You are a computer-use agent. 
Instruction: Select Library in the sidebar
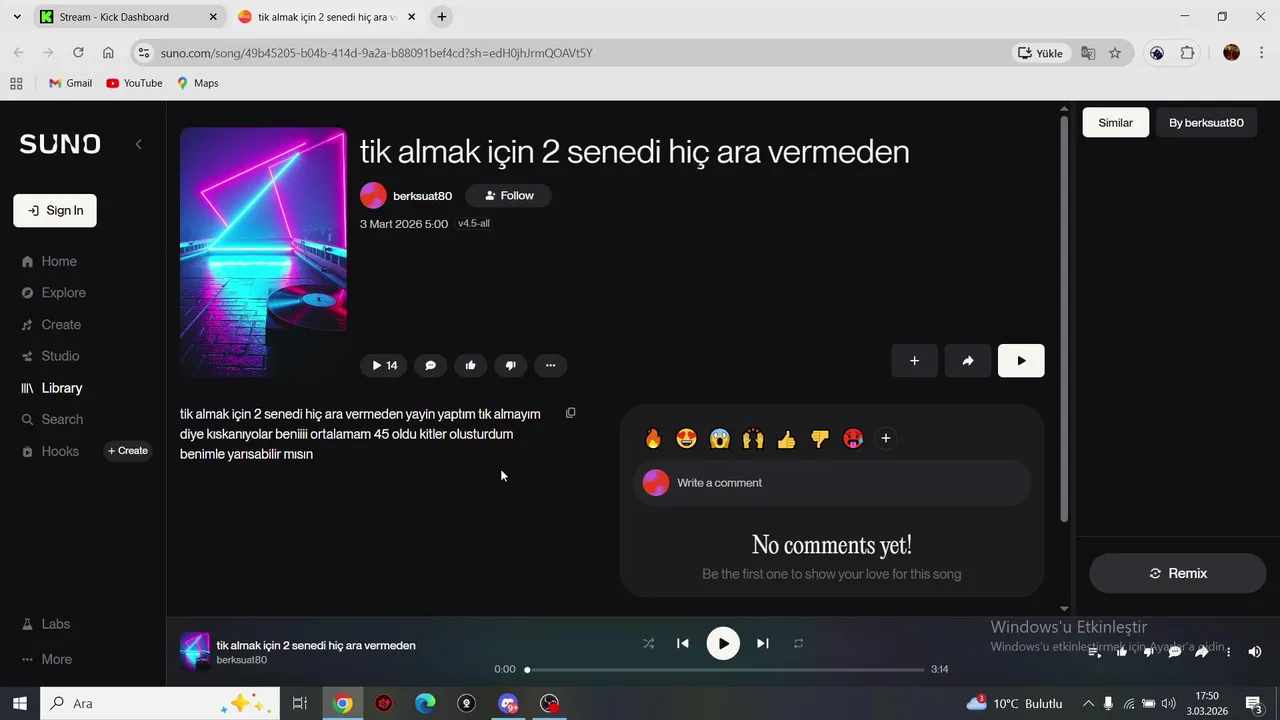(52, 388)
